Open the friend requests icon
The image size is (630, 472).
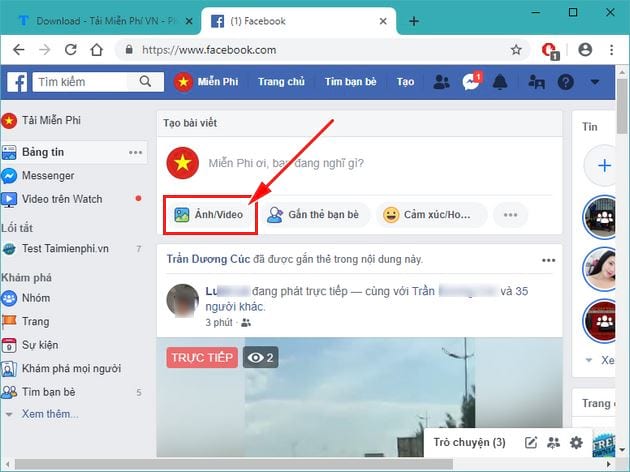click(x=441, y=82)
